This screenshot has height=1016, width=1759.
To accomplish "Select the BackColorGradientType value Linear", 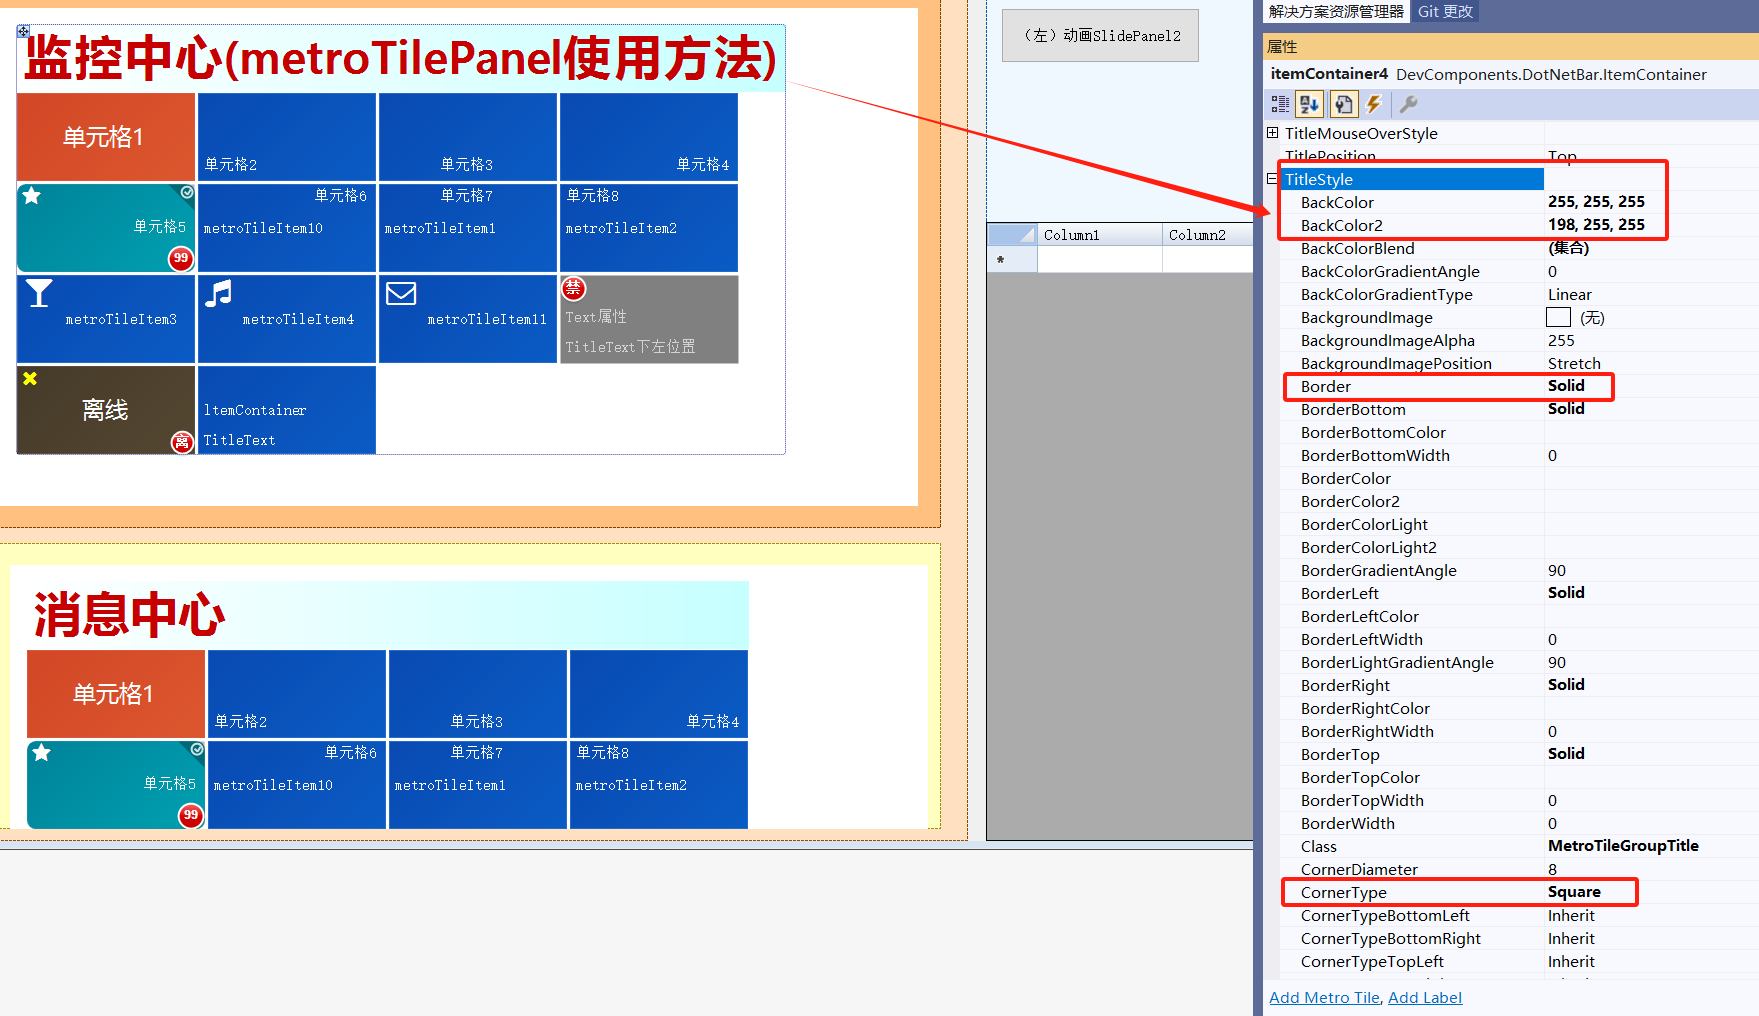I will click(x=1570, y=295).
